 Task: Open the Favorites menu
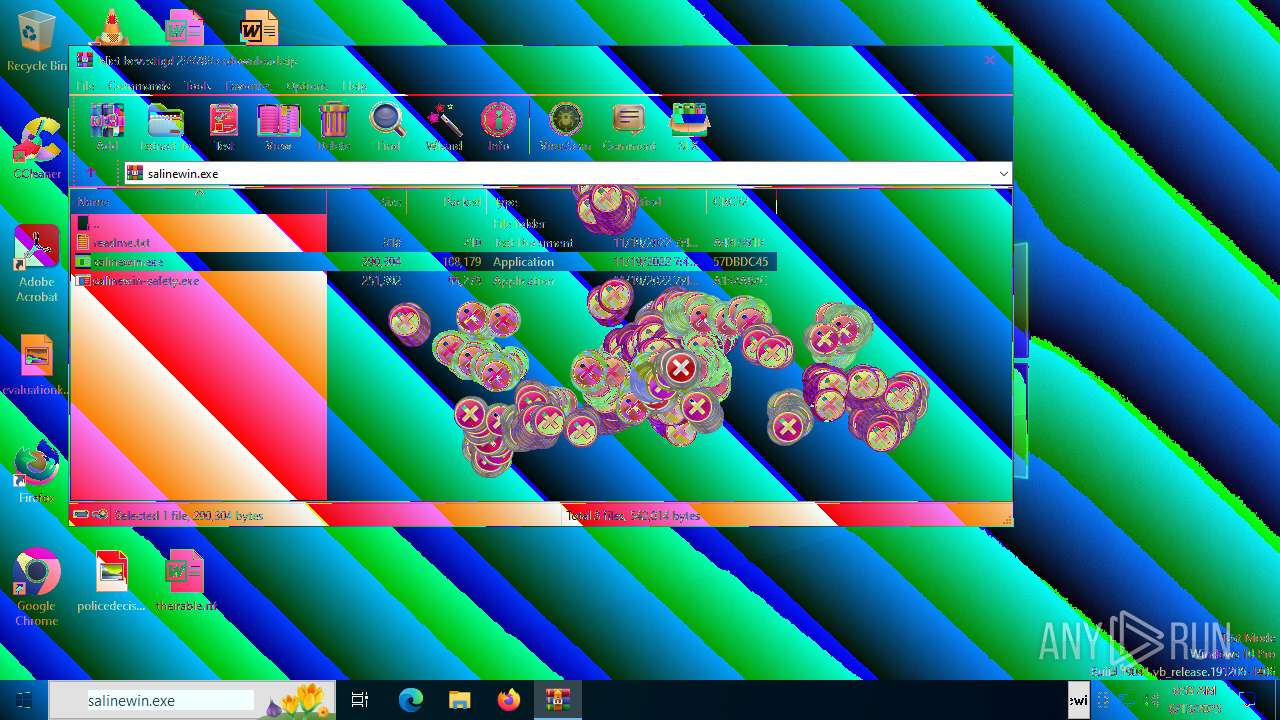click(248, 86)
